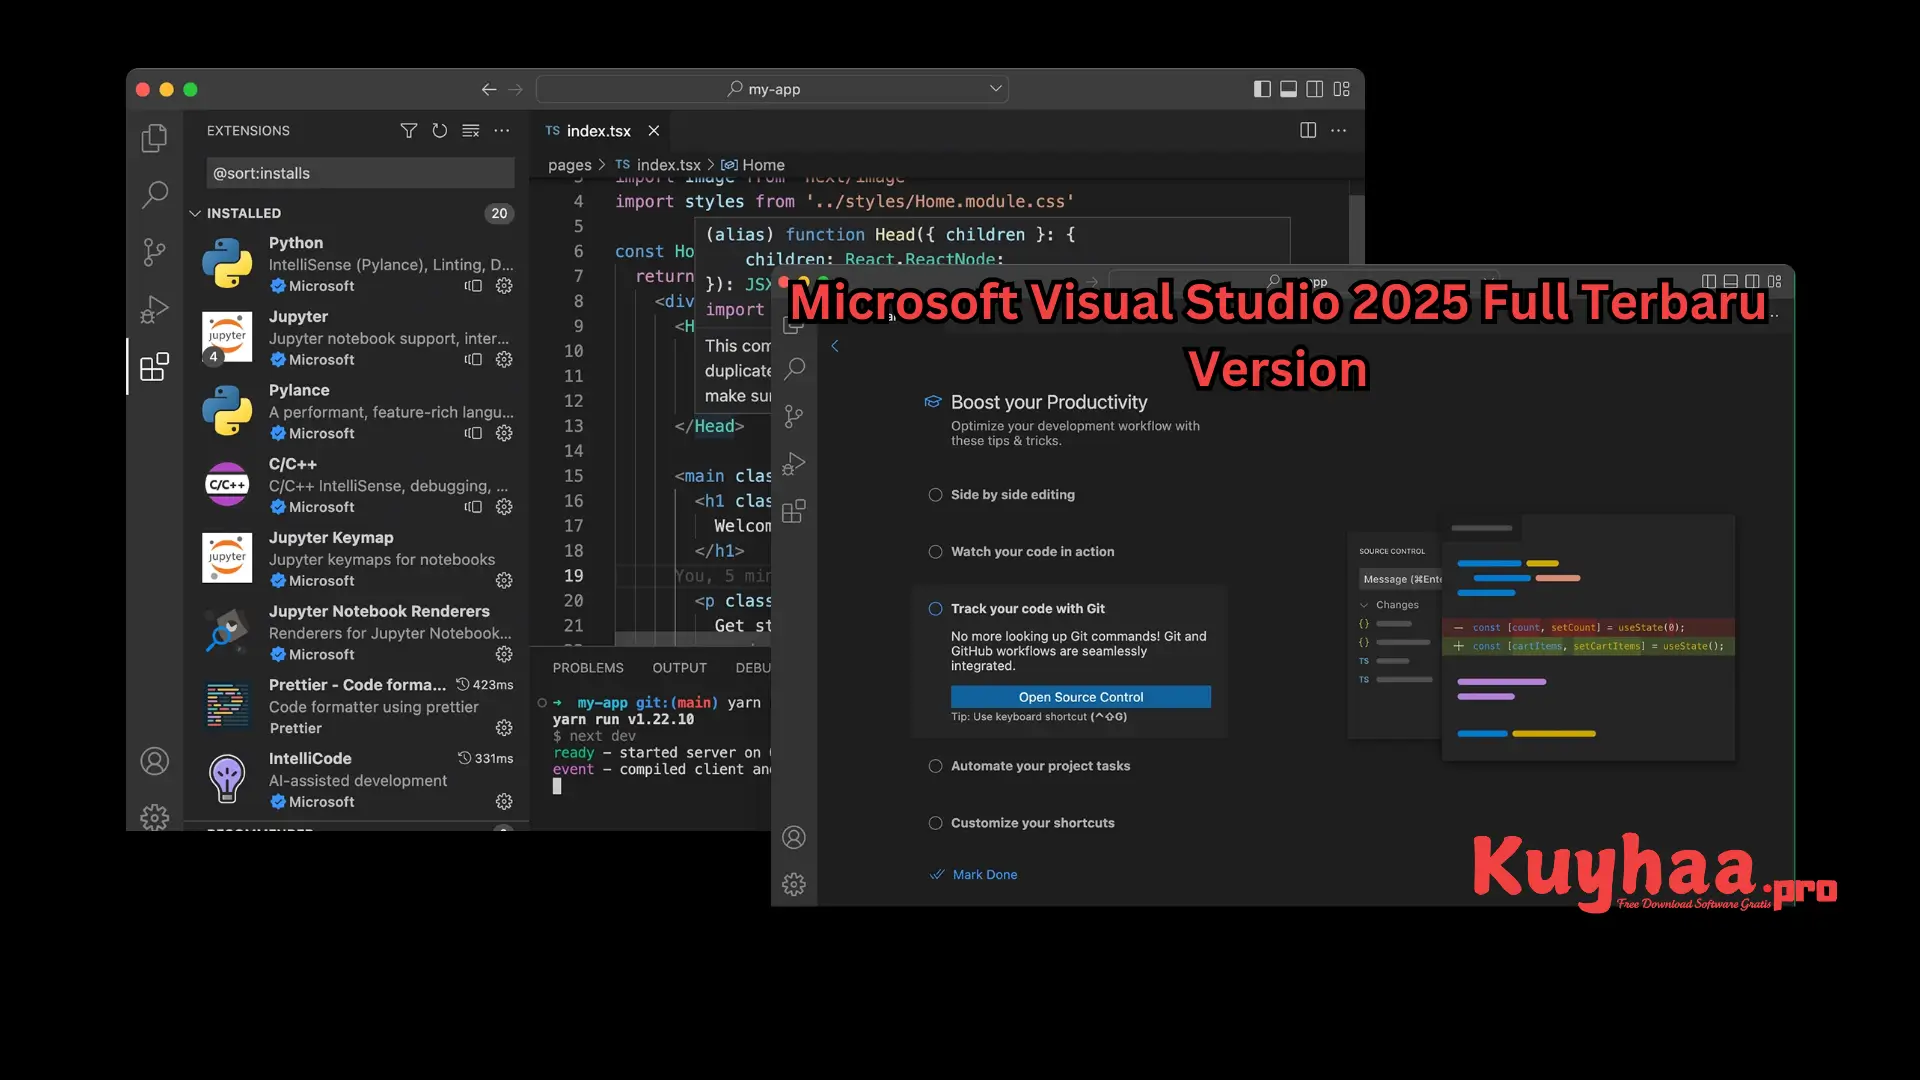
Task: Refresh the extensions list
Action: click(439, 131)
